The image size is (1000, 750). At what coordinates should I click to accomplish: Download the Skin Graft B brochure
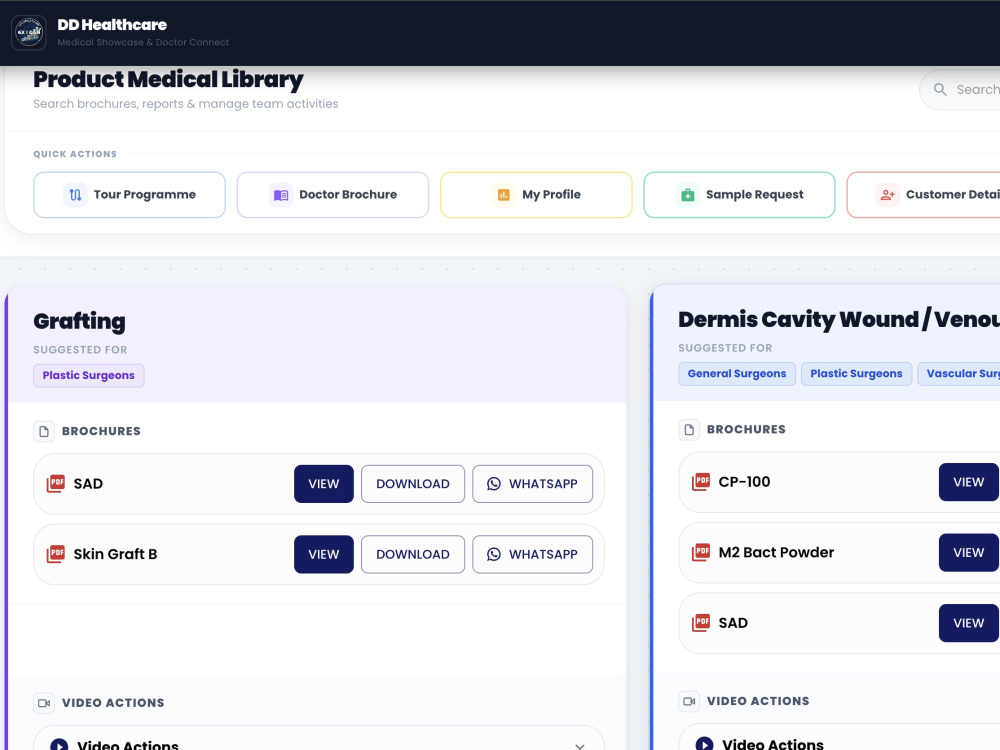coord(413,554)
